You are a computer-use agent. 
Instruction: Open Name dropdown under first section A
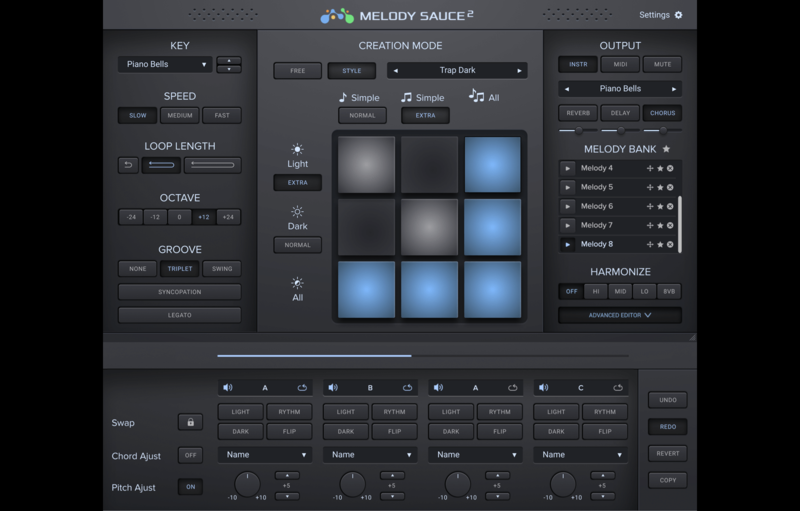[x=265, y=454]
